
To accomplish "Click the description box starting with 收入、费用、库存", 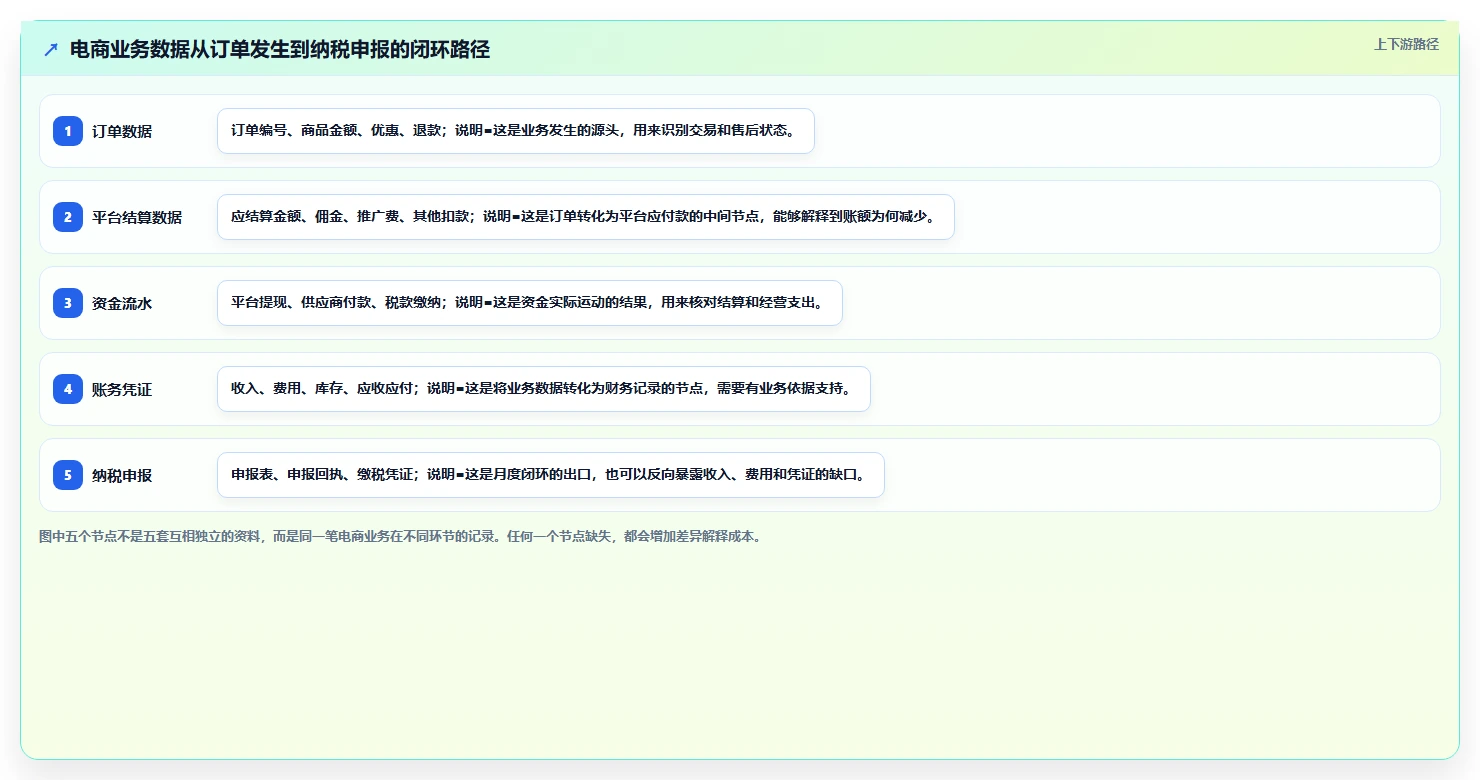I will point(544,389).
